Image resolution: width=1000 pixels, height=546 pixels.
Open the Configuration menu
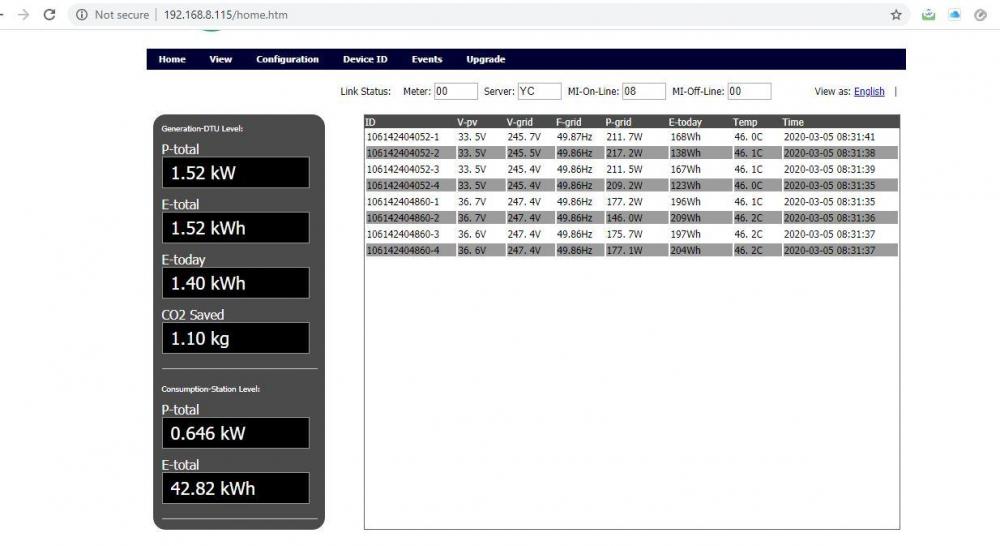[287, 59]
